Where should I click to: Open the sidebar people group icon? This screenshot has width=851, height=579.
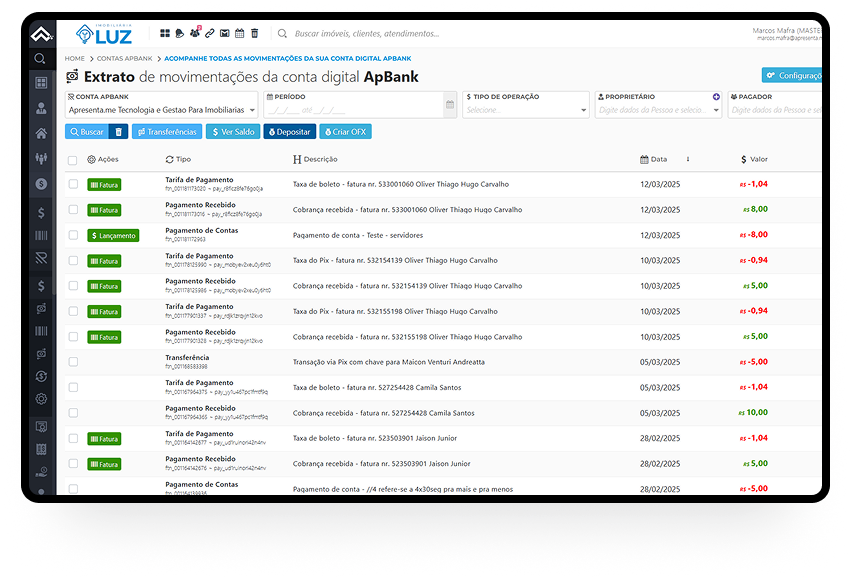coord(41,158)
